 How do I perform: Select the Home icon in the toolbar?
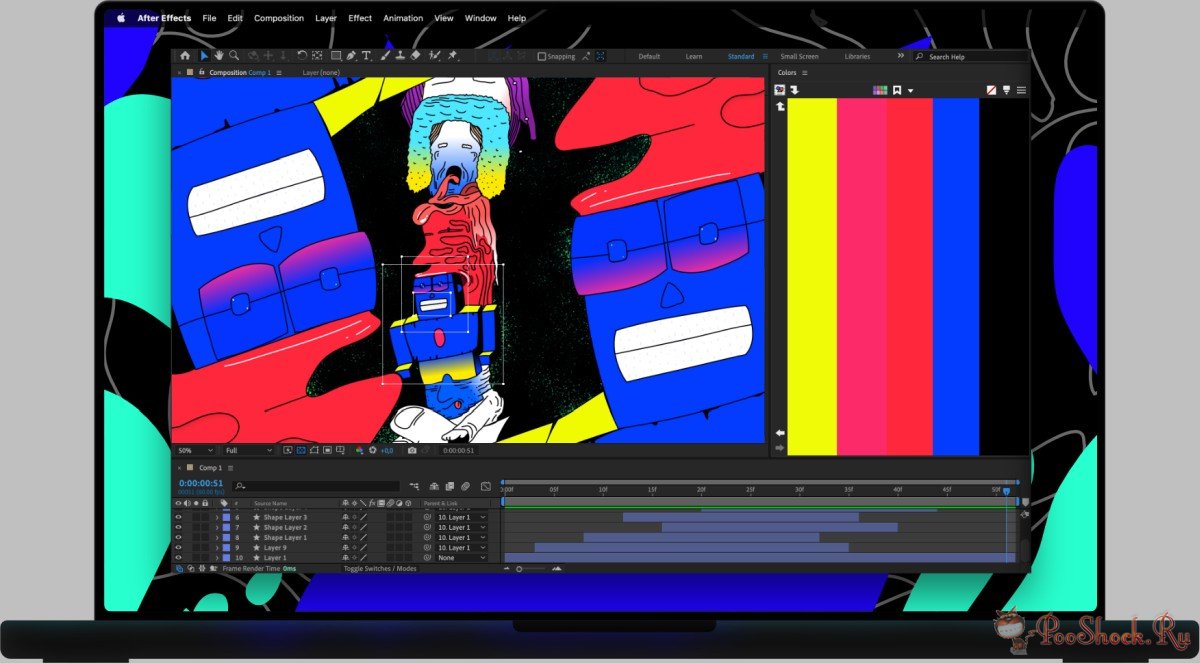click(x=185, y=56)
